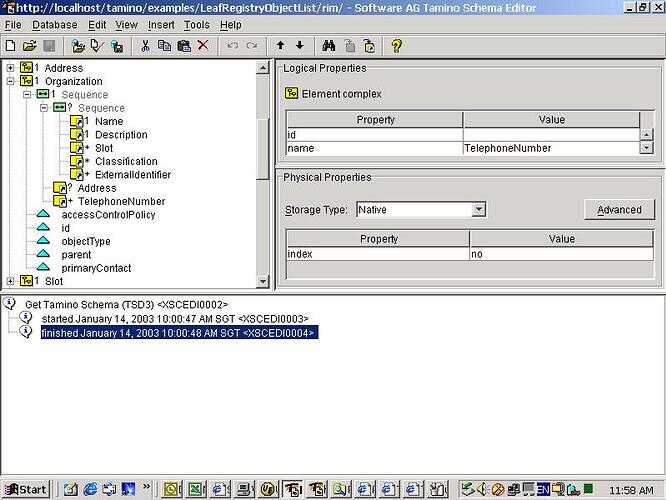Click the Element complex icon in Logical Properties
666x500 pixels.
pos(291,93)
